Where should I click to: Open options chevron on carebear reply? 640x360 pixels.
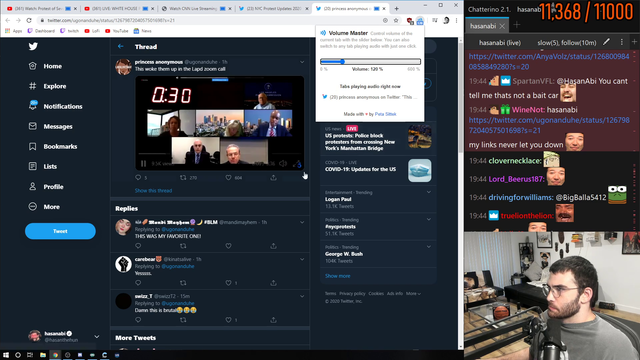(302, 259)
